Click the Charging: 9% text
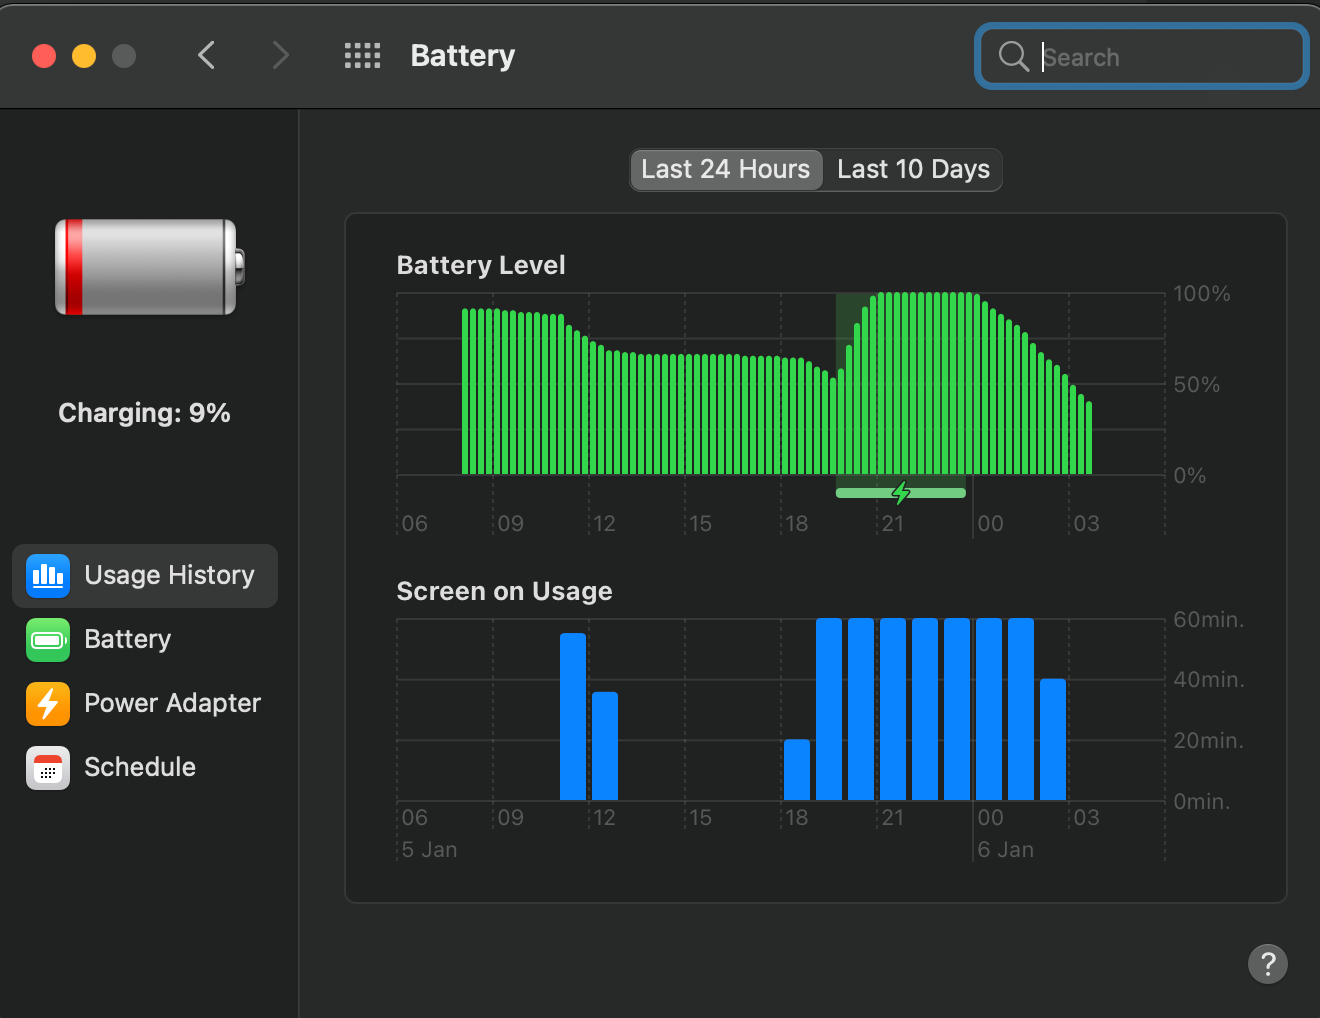This screenshot has height=1018, width=1320. (144, 413)
